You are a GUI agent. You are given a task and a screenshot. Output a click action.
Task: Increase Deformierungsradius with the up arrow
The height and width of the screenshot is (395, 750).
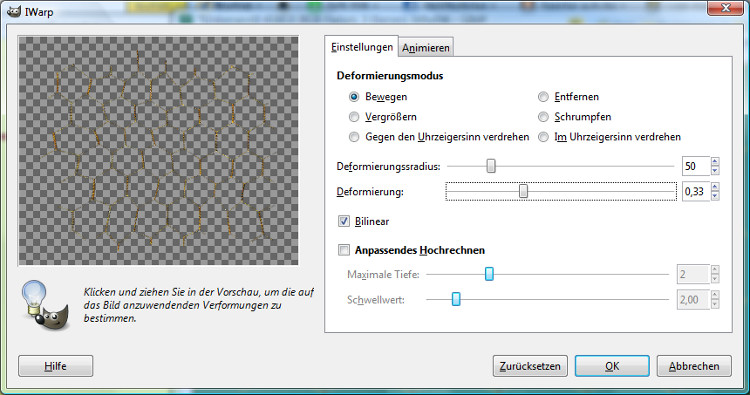point(715,162)
